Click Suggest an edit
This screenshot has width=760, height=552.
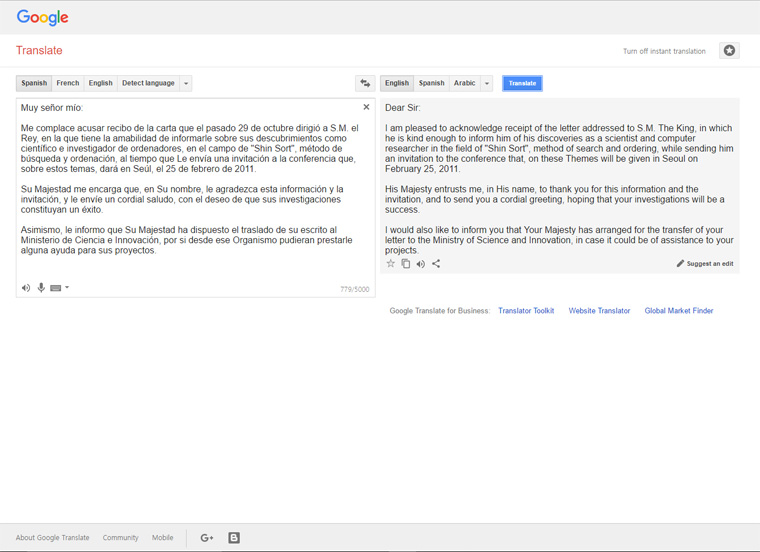pyautogui.click(x=705, y=264)
